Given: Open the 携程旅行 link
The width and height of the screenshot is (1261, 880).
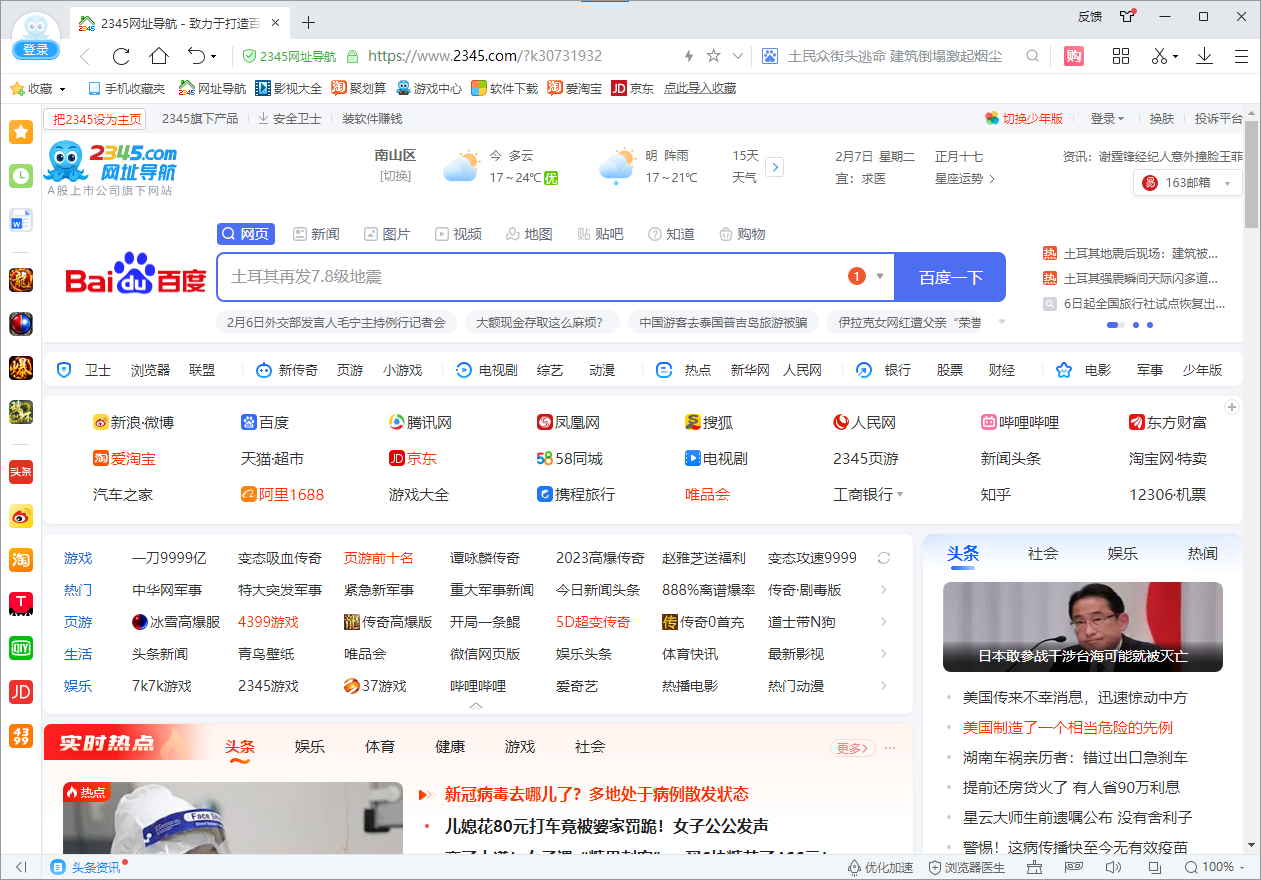Looking at the screenshot, I should click(576, 494).
